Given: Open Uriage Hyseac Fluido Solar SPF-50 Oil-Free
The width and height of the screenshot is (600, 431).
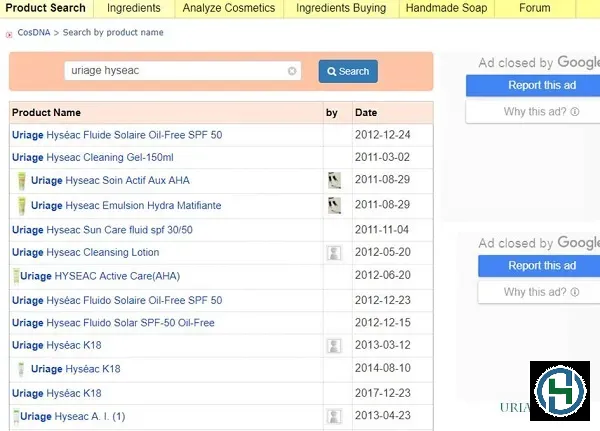Looking at the screenshot, I should 113,323.
